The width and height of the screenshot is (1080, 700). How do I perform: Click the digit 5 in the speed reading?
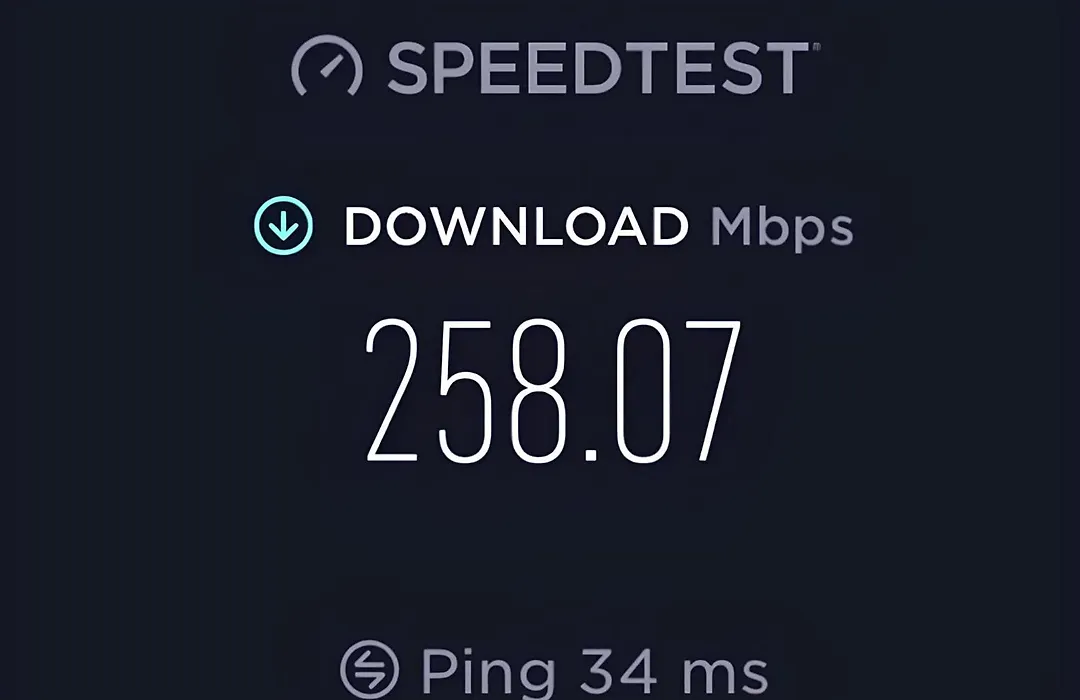[465, 391]
